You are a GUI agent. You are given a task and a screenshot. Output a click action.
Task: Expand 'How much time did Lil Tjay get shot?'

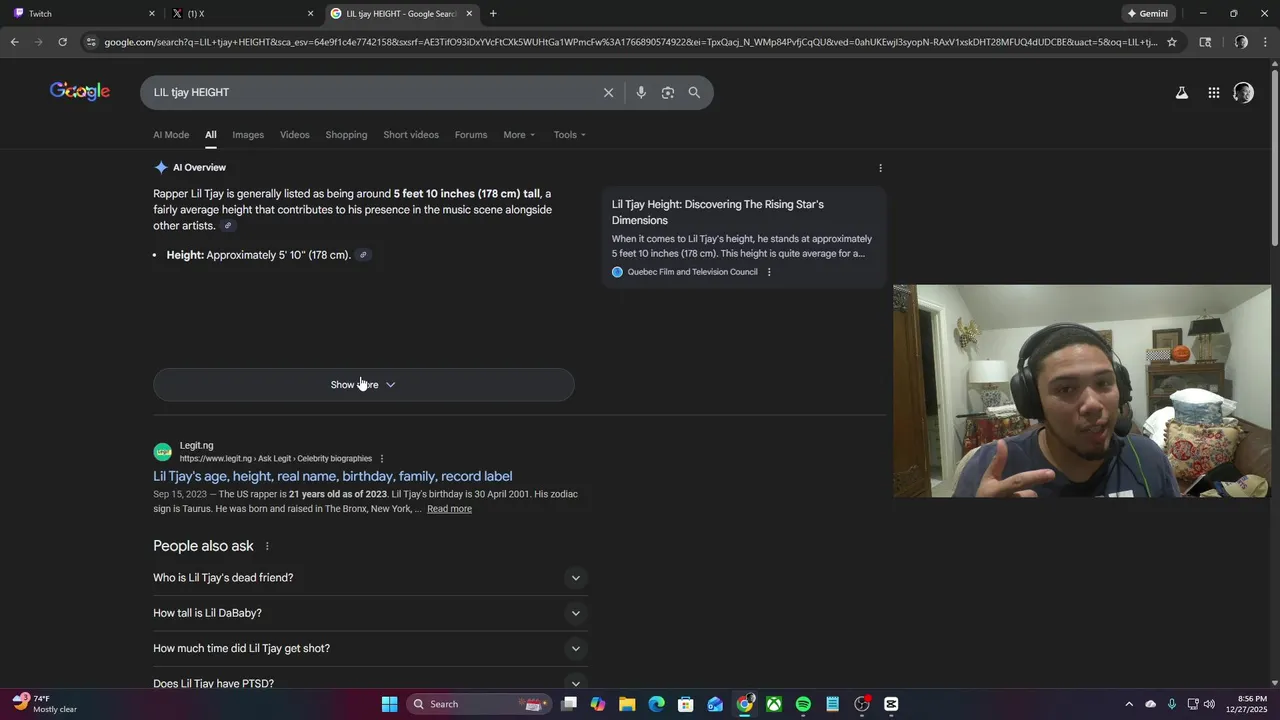tap(369, 648)
